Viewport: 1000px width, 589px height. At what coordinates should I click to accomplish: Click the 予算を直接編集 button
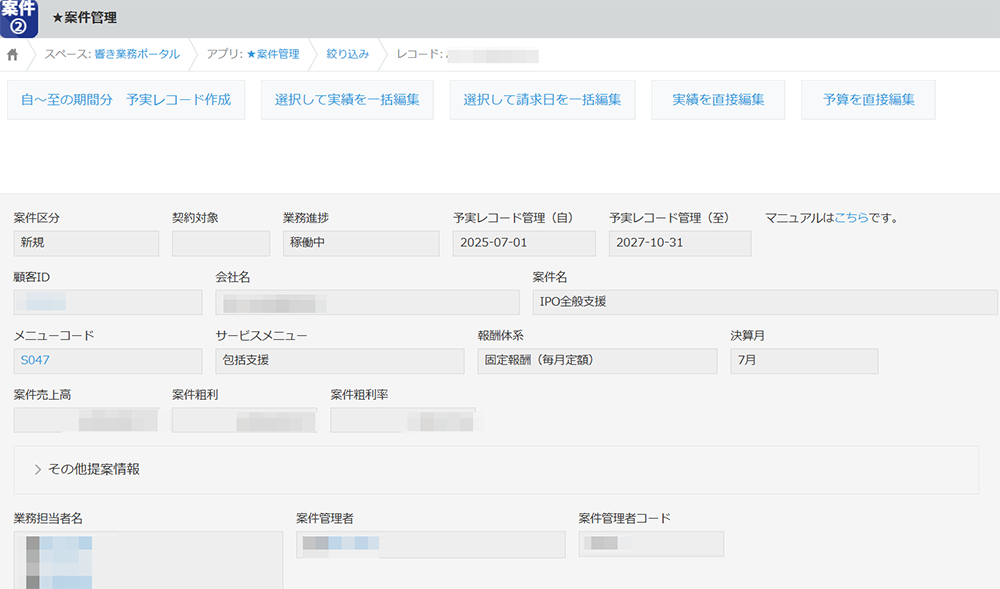tap(868, 100)
